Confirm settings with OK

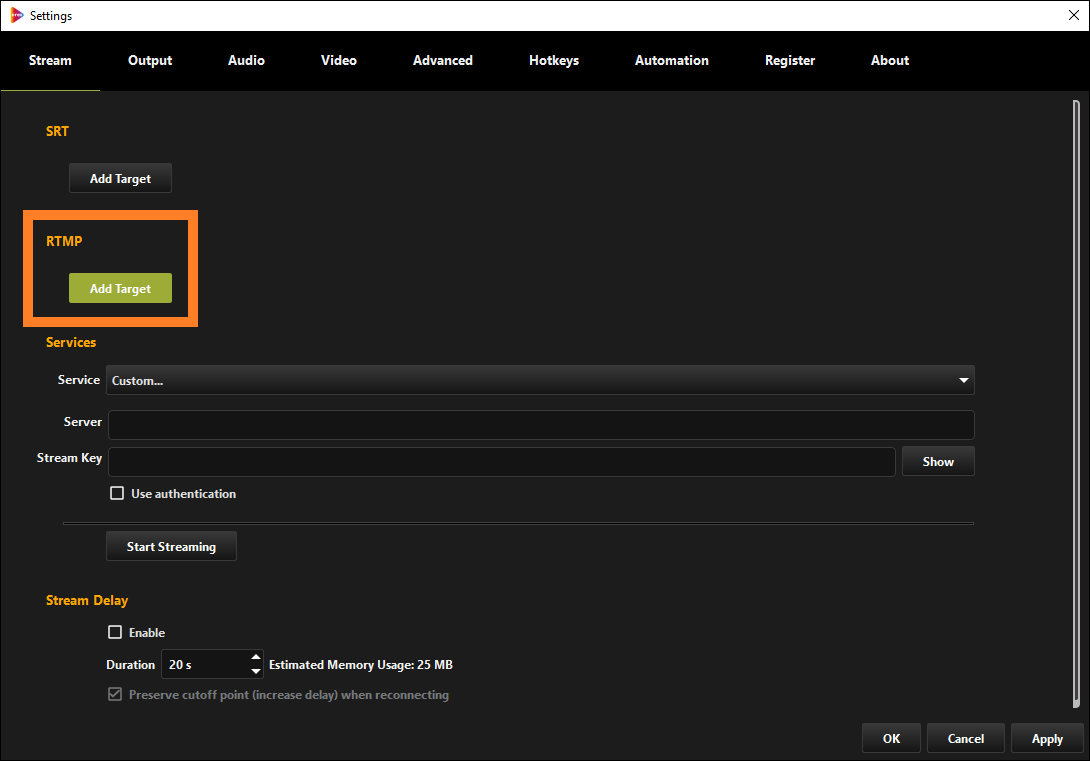click(x=891, y=738)
